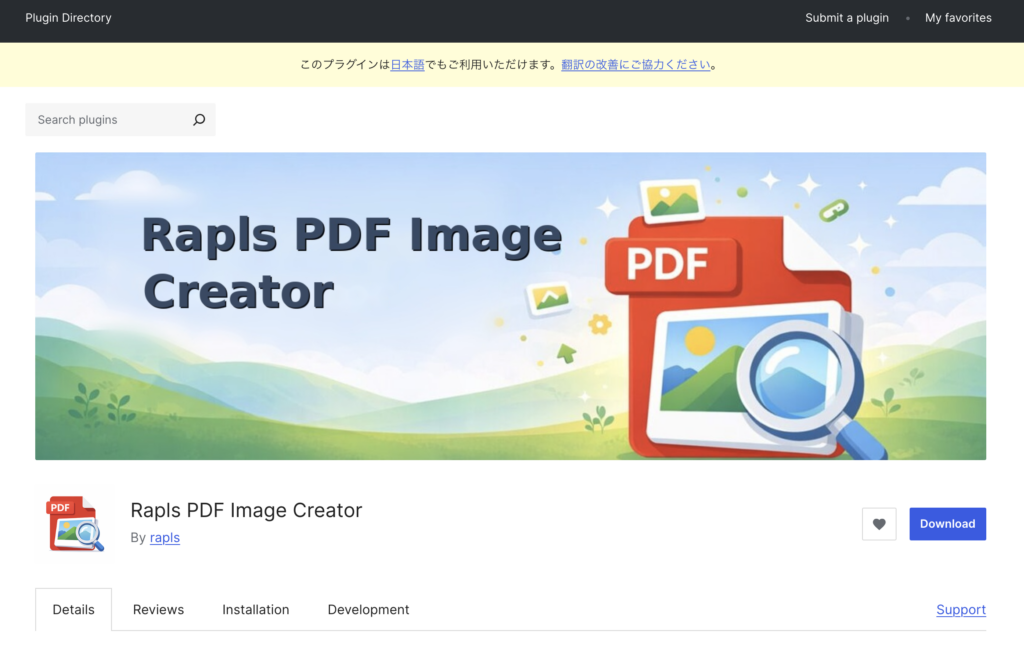Click the Download button
The image size is (1024, 649).
click(947, 523)
